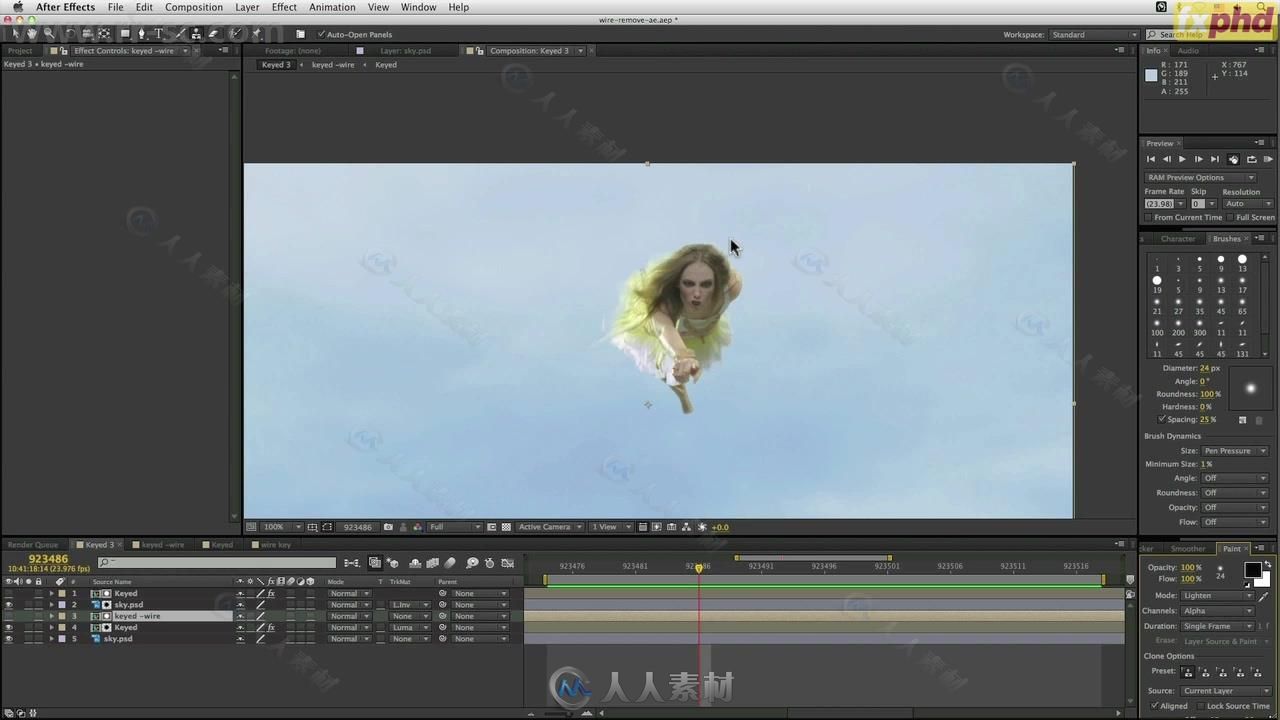Select the Eraser tool

click(213, 34)
